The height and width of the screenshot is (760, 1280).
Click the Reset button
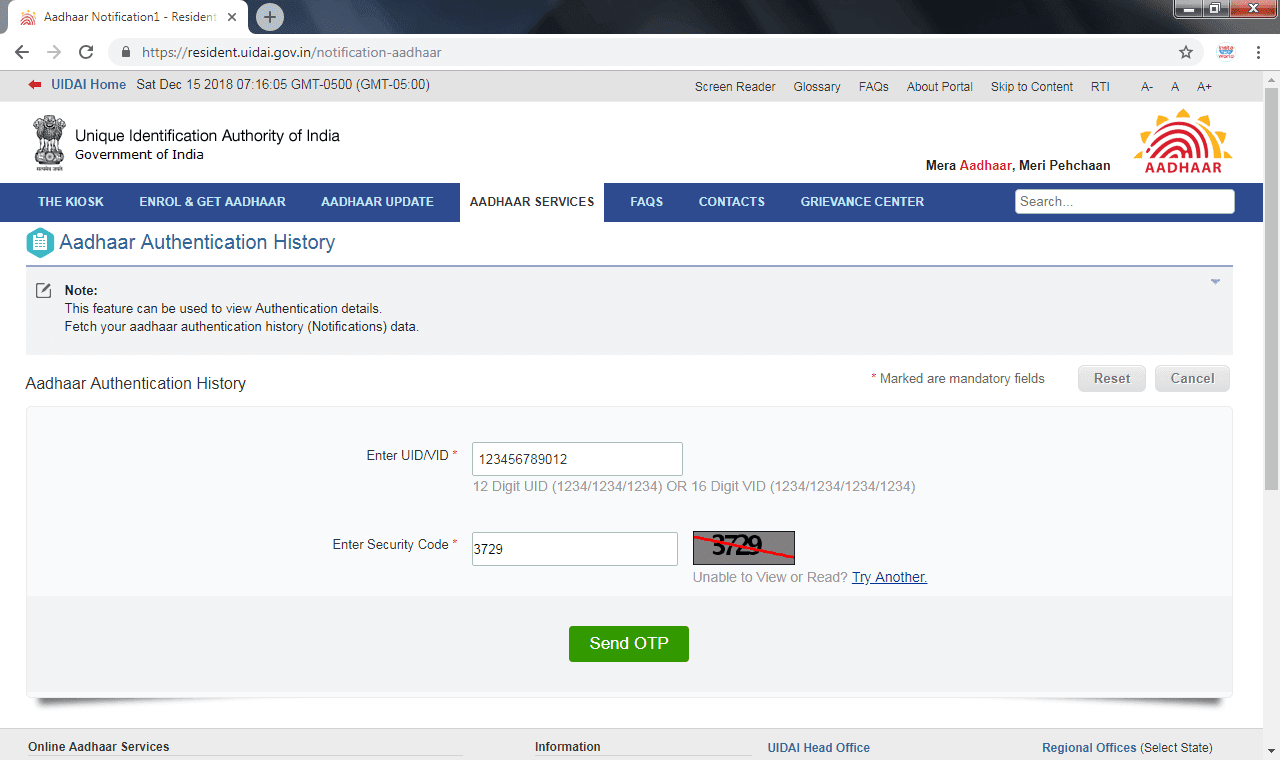pyautogui.click(x=1112, y=379)
